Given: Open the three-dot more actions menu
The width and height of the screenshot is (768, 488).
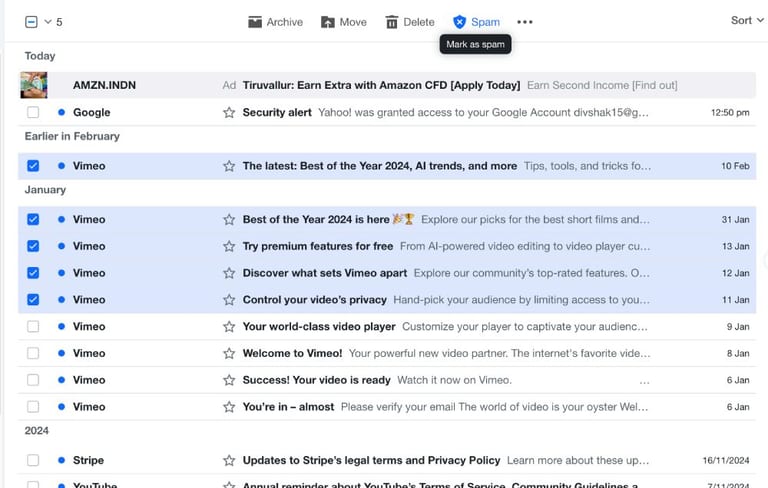Looking at the screenshot, I should coord(525,22).
